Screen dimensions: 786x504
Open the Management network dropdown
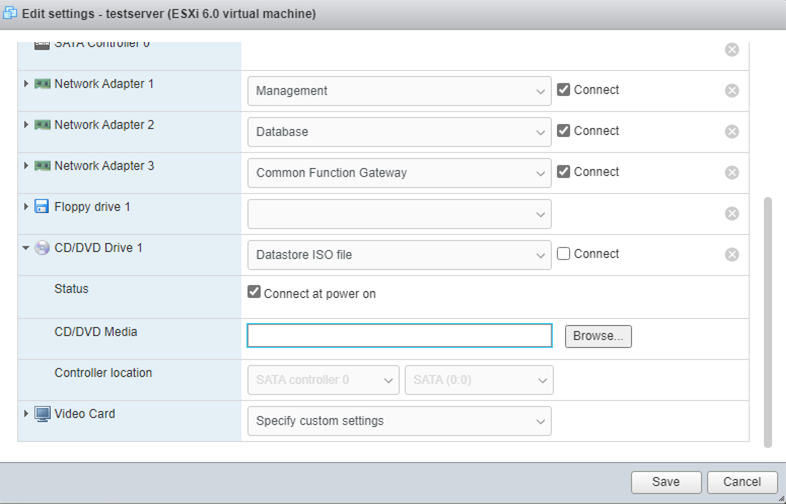pos(399,91)
